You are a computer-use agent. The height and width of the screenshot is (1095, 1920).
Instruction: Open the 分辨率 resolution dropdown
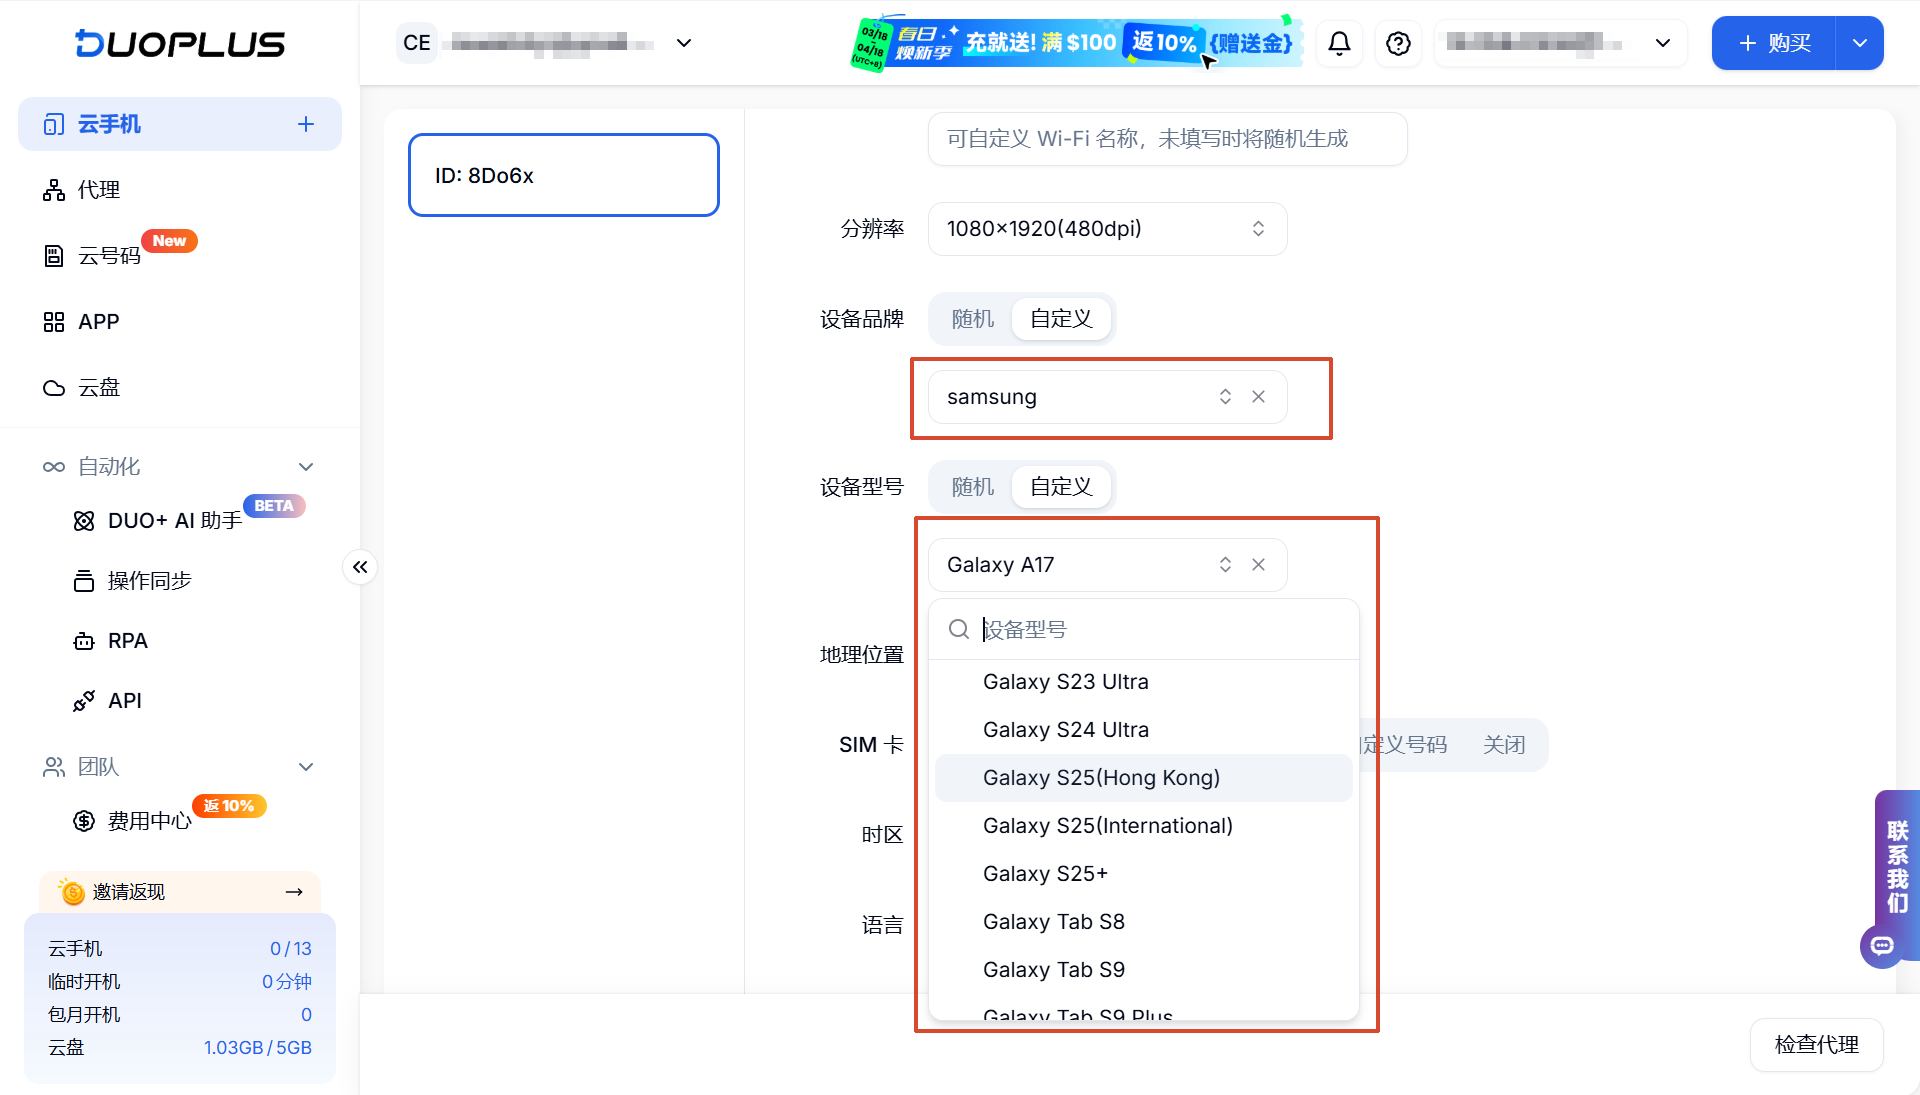(1107, 229)
